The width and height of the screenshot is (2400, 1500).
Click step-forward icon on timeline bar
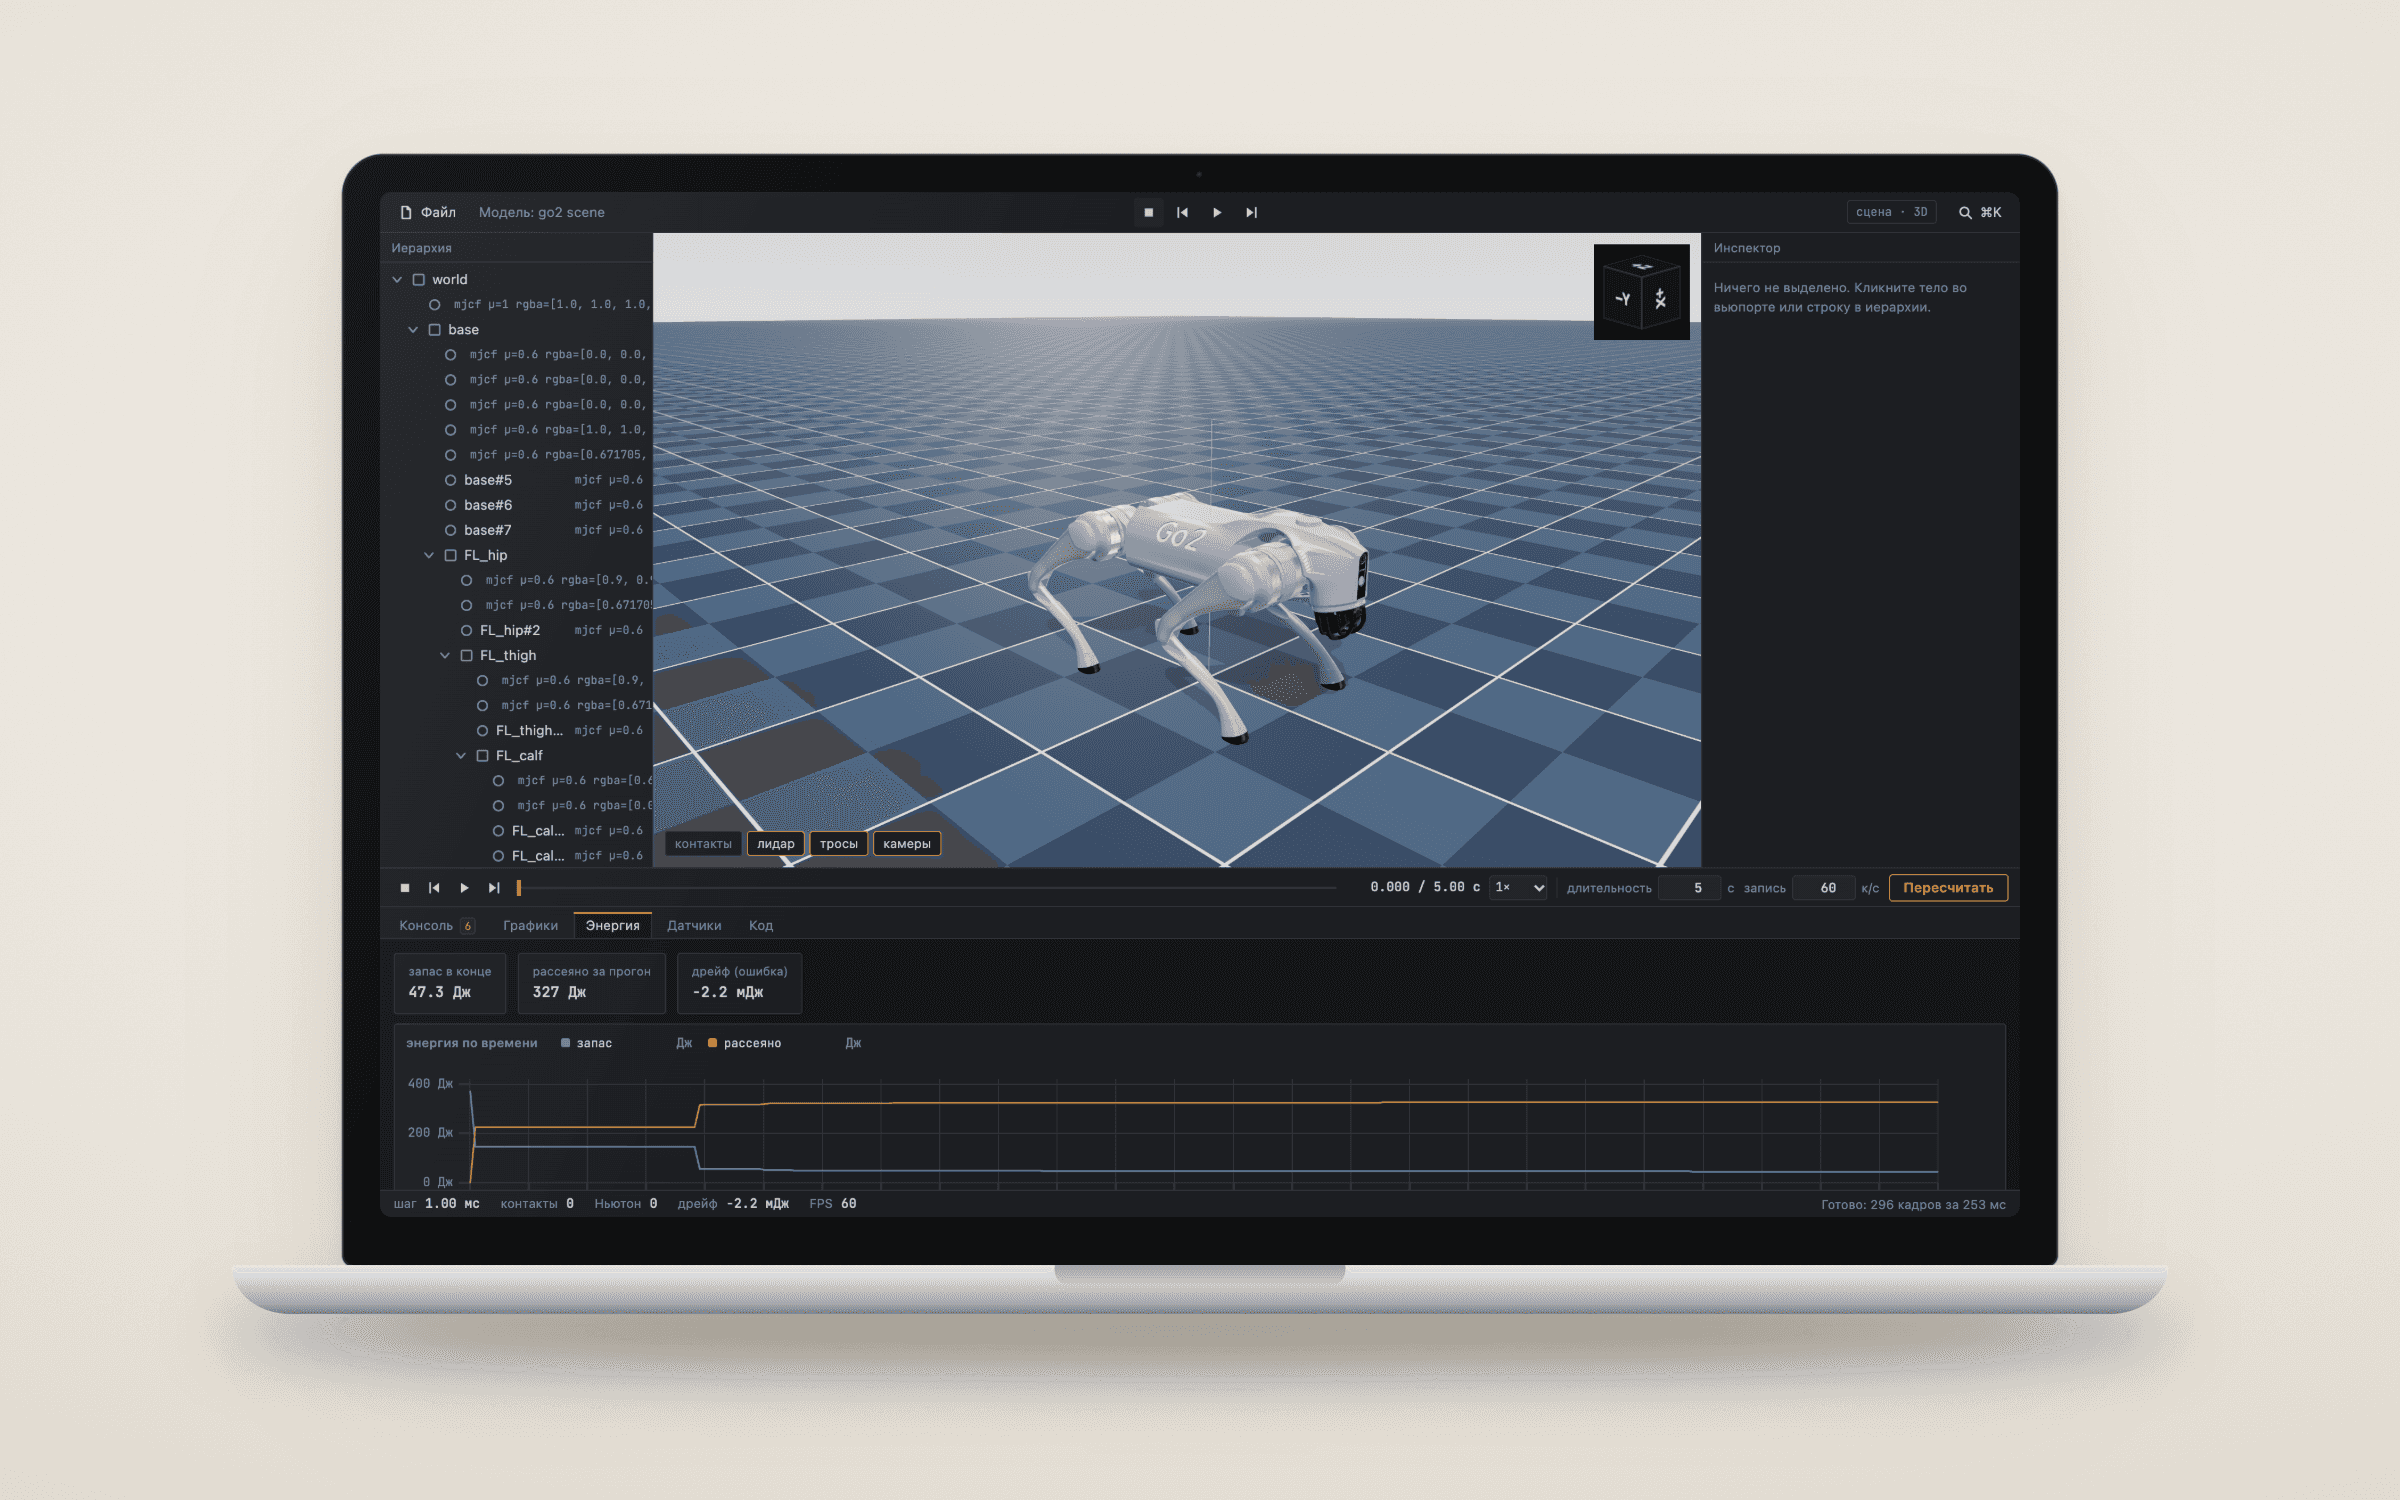(x=494, y=888)
